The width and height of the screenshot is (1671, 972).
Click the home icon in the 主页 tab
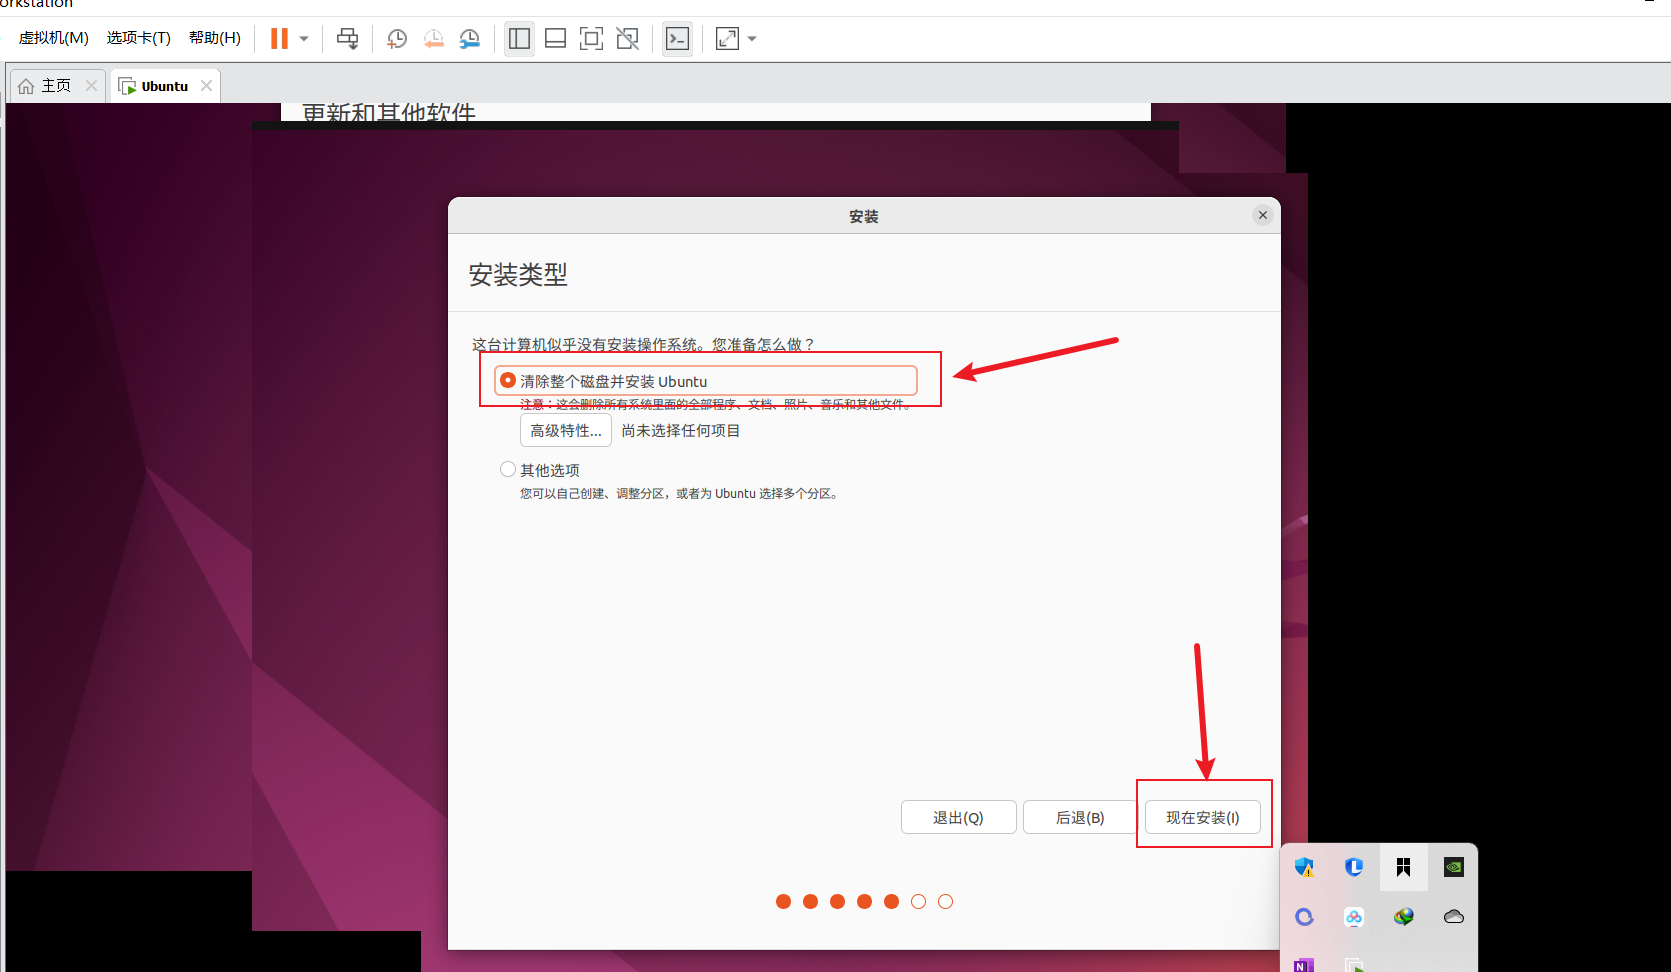(26, 86)
